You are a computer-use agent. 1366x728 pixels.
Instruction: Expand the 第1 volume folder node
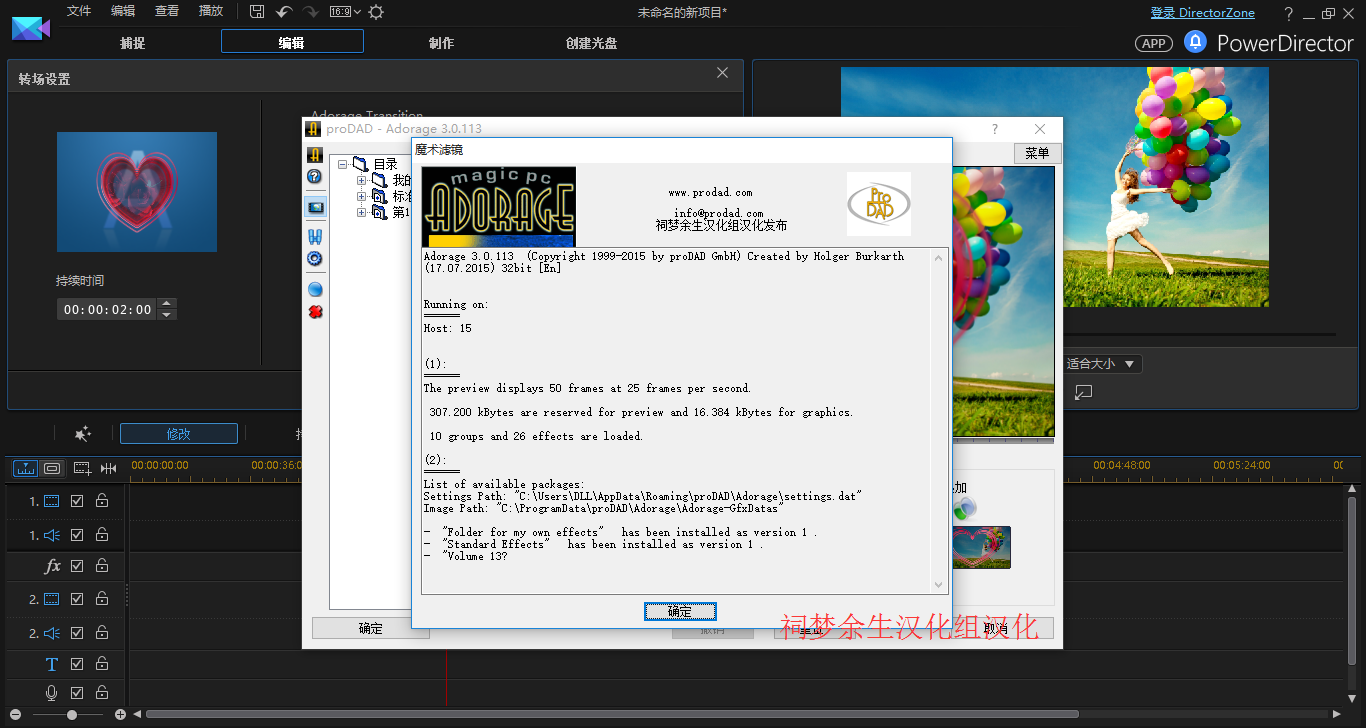pos(362,212)
